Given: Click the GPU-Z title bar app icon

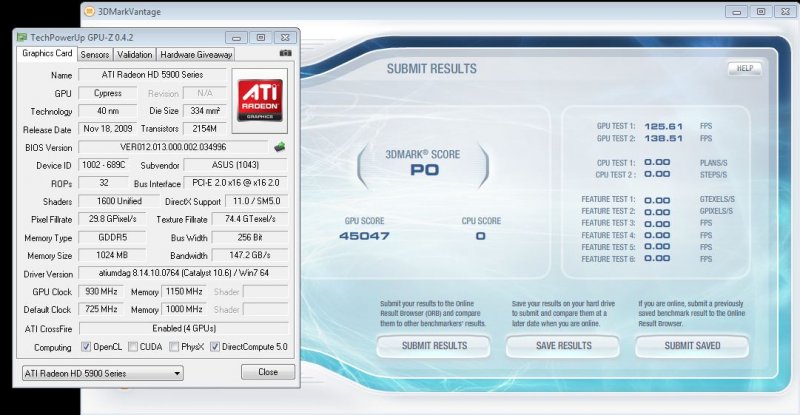Looking at the screenshot, I should [x=21, y=37].
